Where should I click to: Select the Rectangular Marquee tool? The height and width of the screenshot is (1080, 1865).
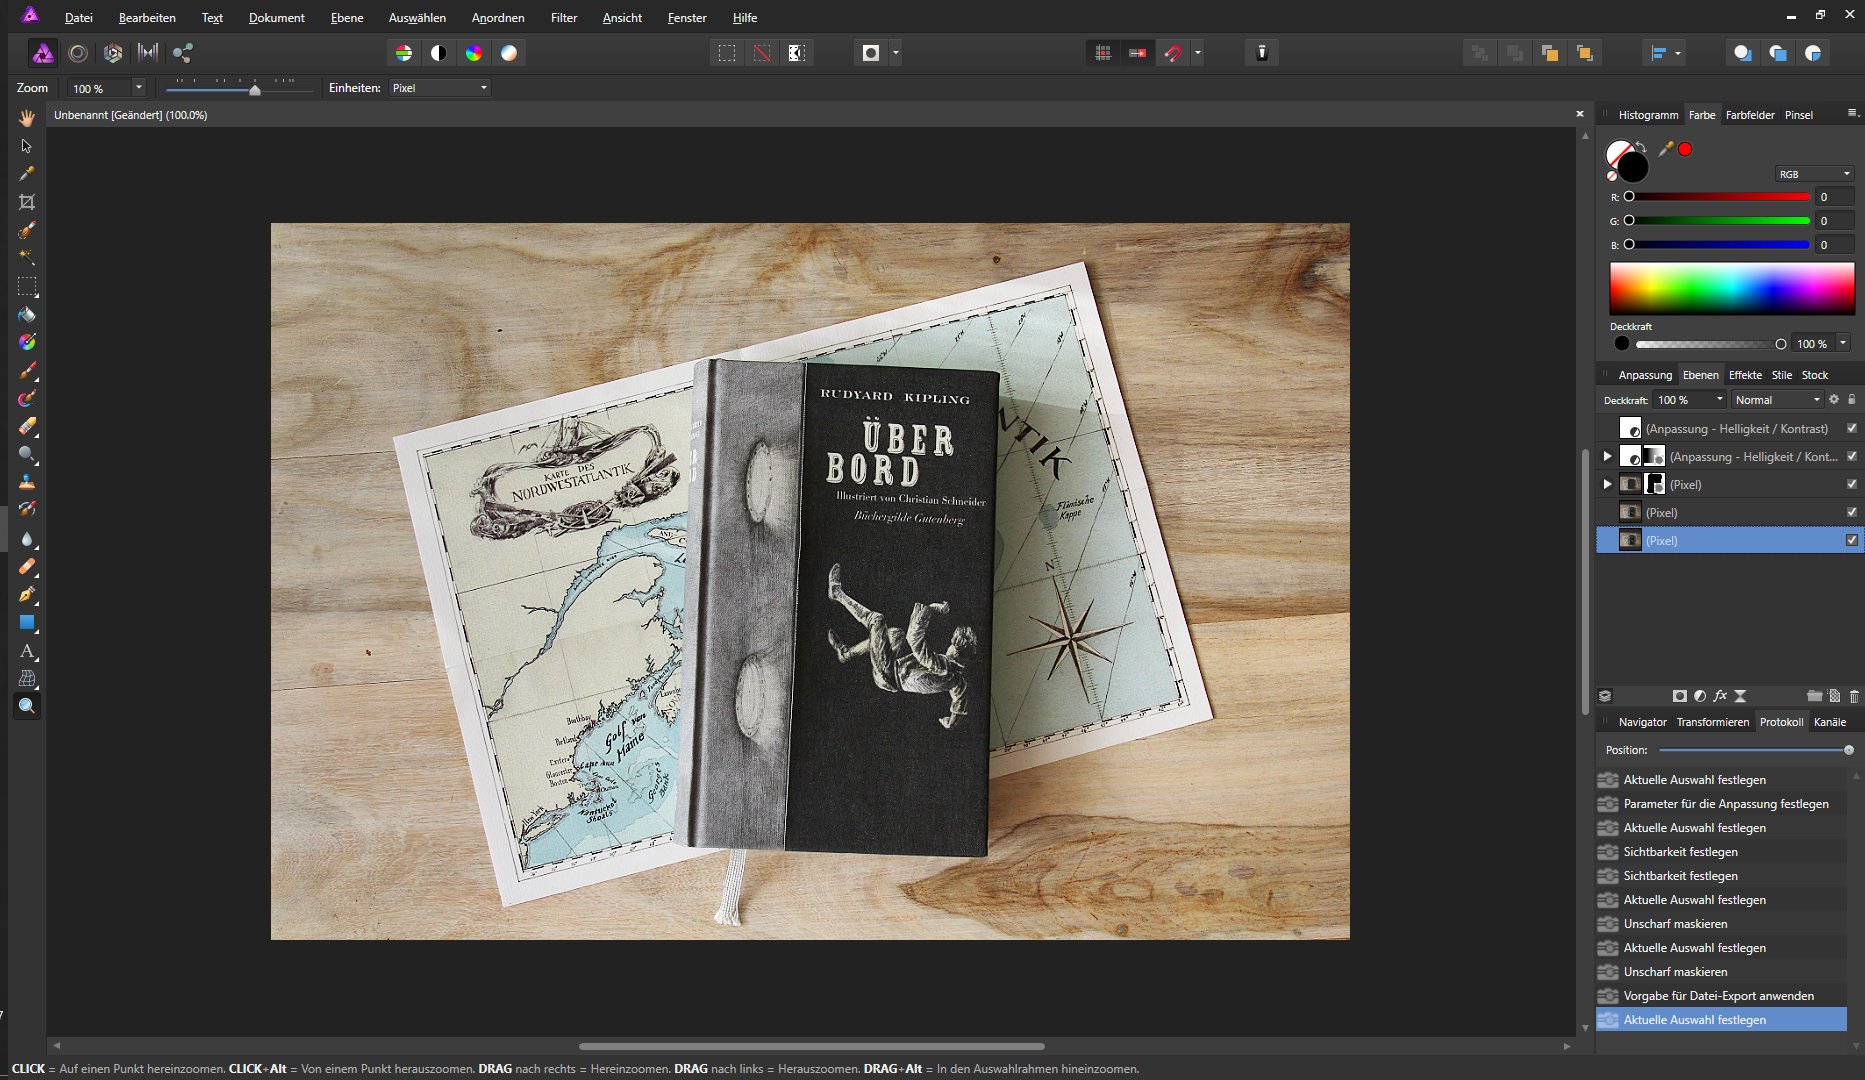pos(27,286)
